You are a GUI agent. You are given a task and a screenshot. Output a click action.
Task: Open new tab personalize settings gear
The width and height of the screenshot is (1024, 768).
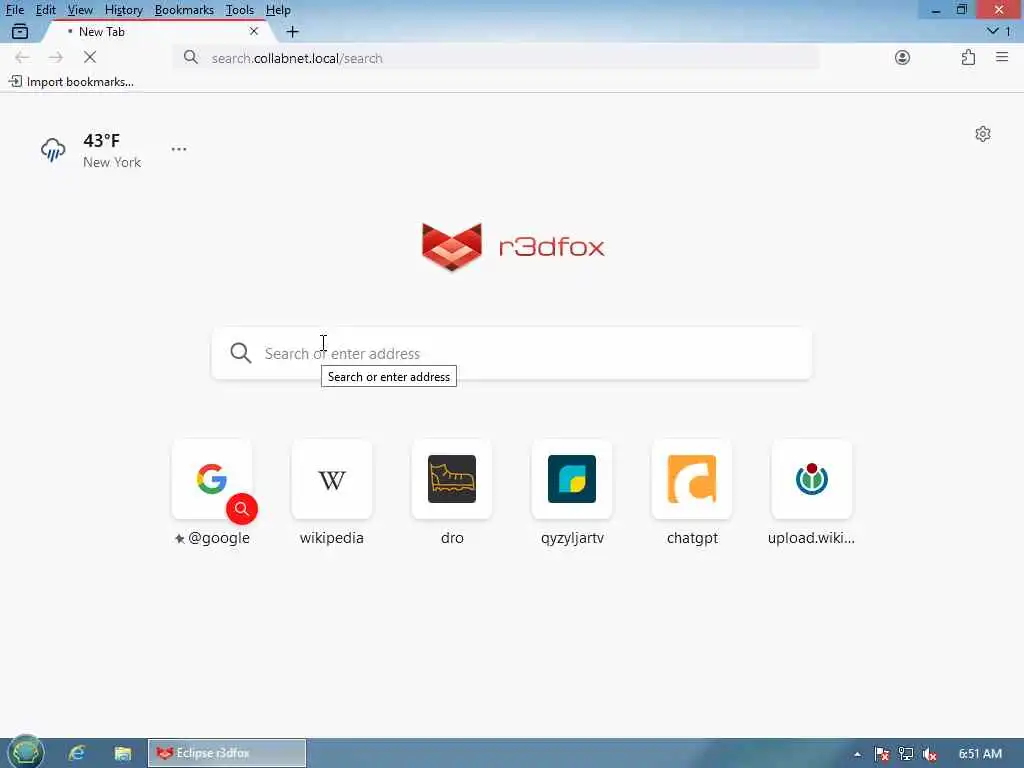click(983, 134)
